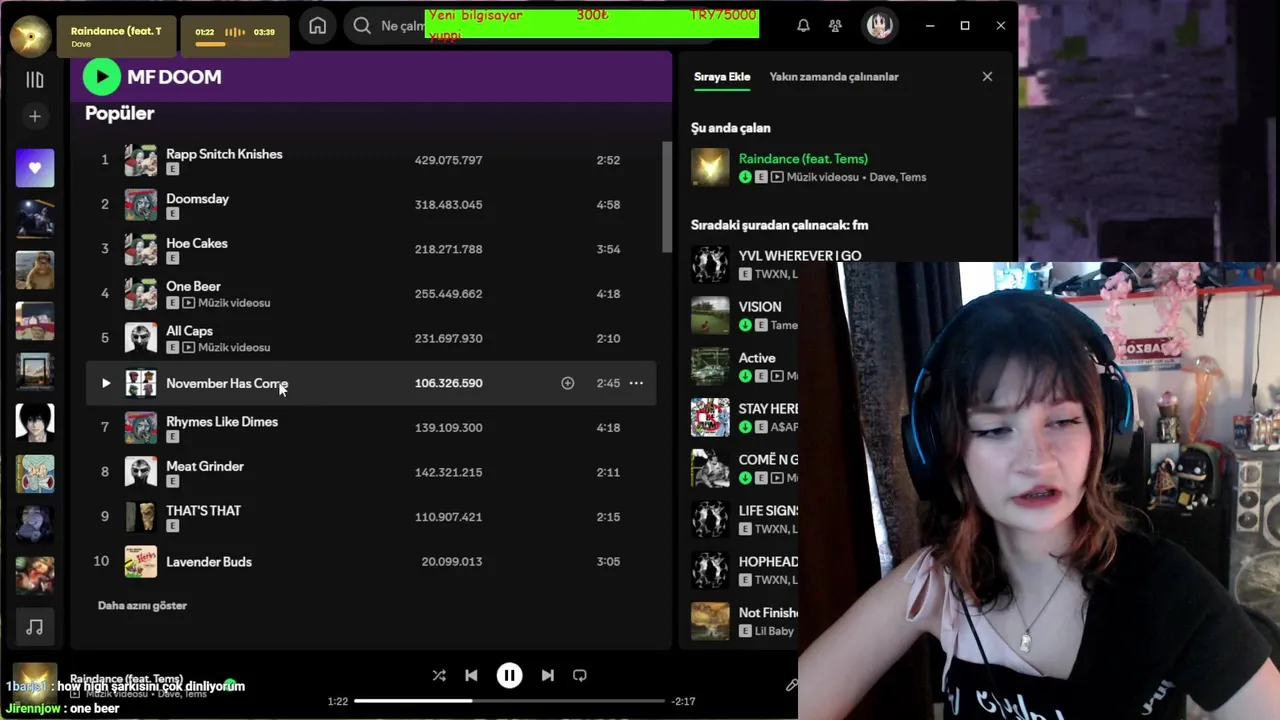Play MF DOOM with the green play button
1280x720 pixels.
[x=101, y=77]
